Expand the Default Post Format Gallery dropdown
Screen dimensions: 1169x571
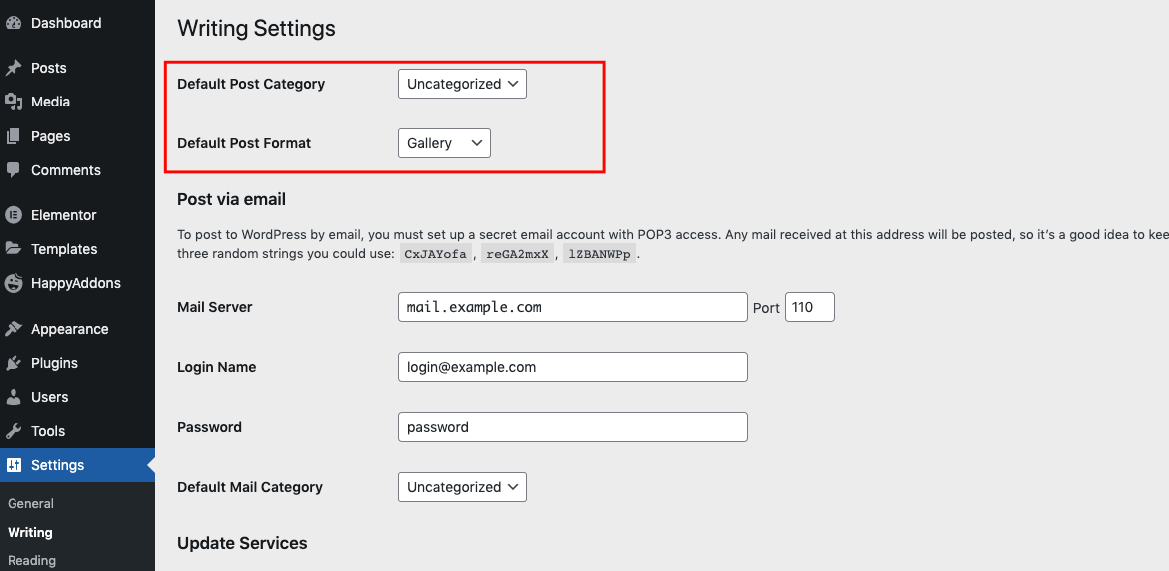click(444, 143)
